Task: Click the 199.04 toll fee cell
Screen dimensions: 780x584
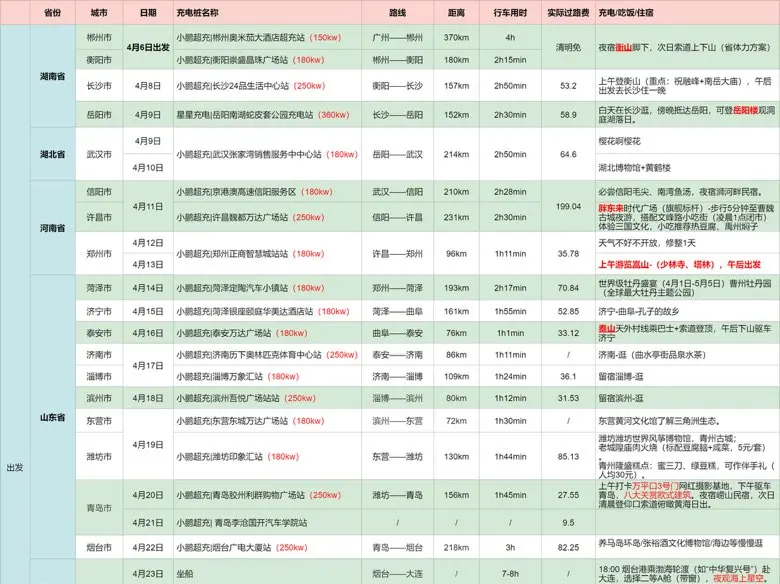Action: tap(568, 205)
